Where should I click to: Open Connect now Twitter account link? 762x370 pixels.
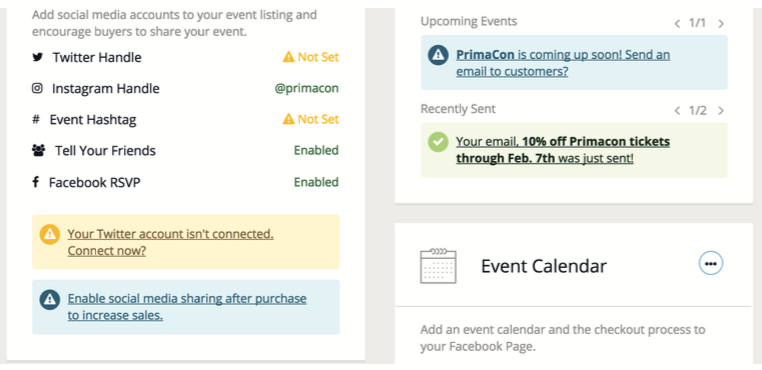(x=171, y=242)
